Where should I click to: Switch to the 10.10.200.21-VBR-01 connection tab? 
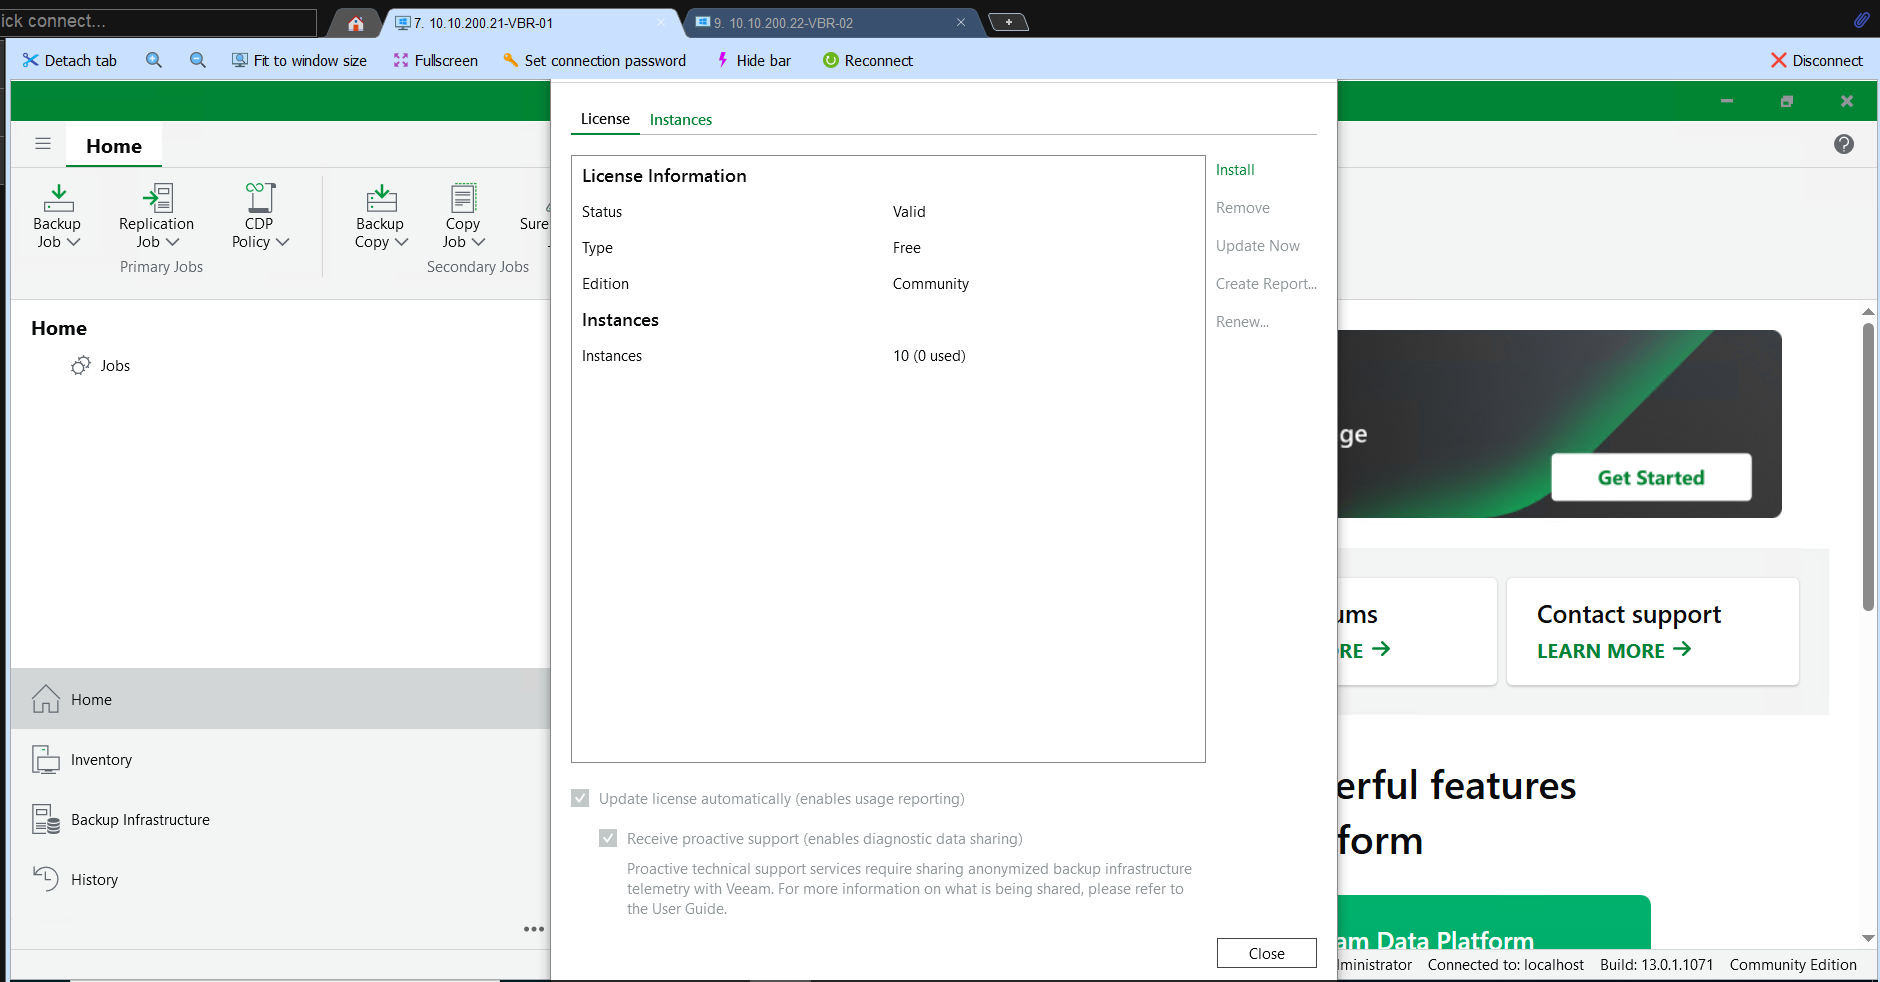[530, 23]
